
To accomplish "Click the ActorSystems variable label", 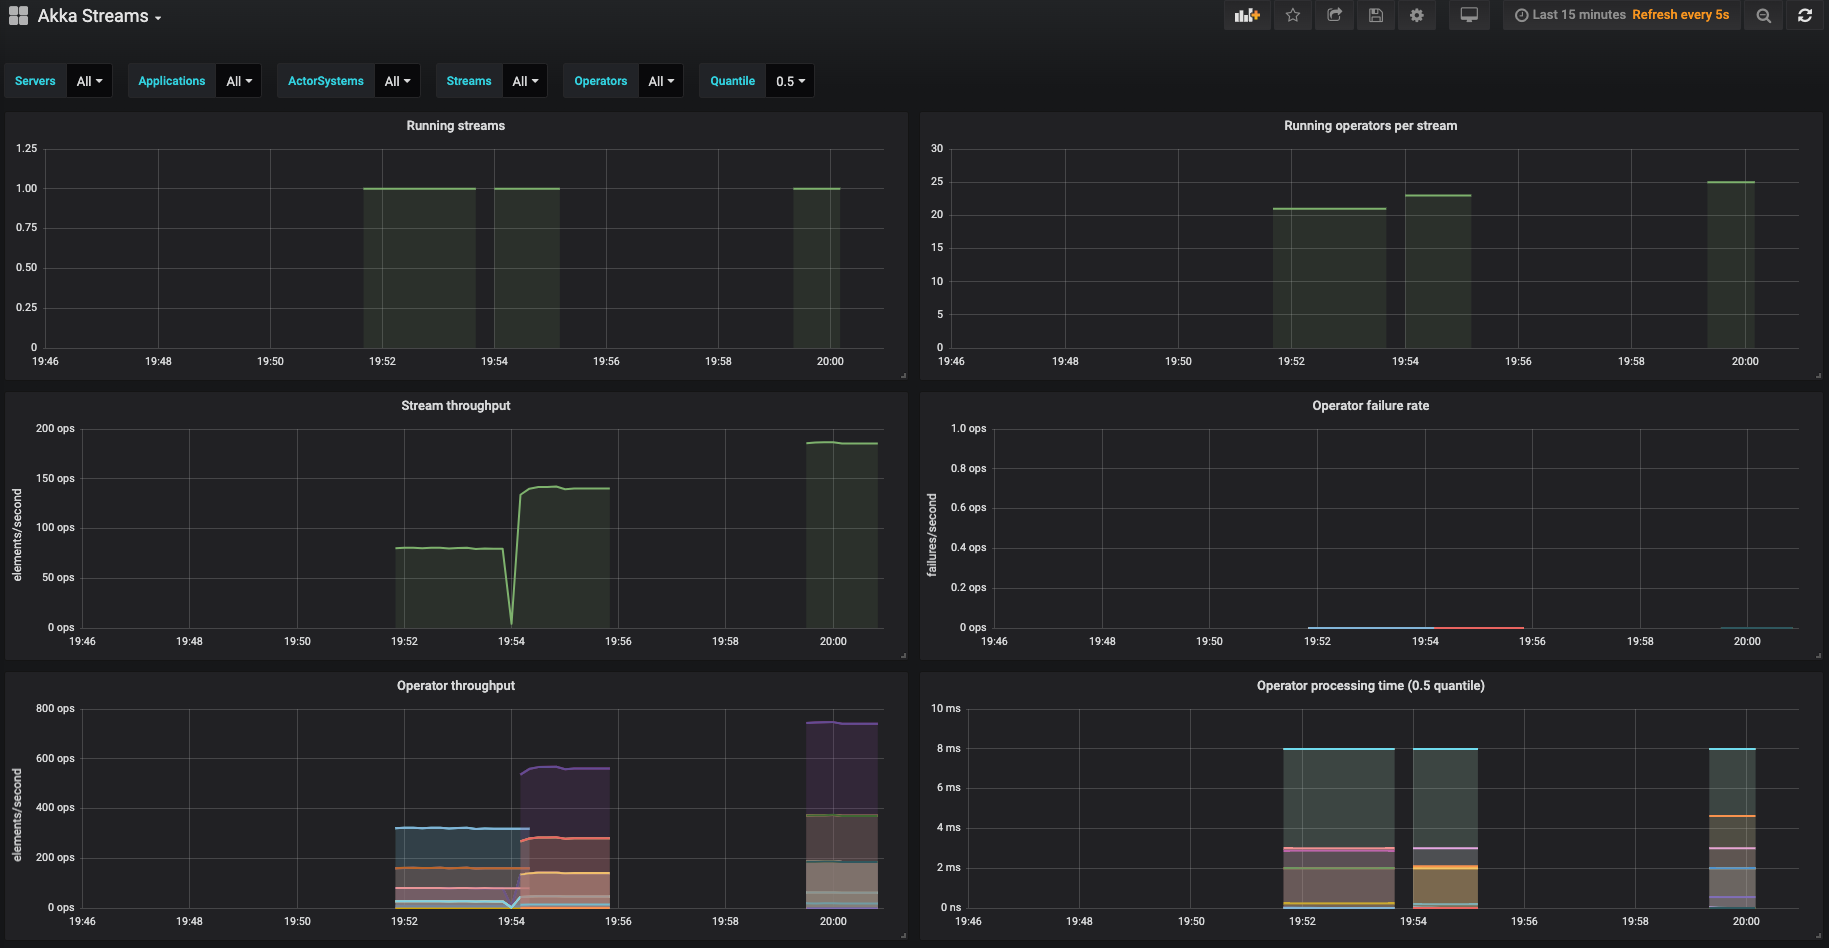I will 326,81.
